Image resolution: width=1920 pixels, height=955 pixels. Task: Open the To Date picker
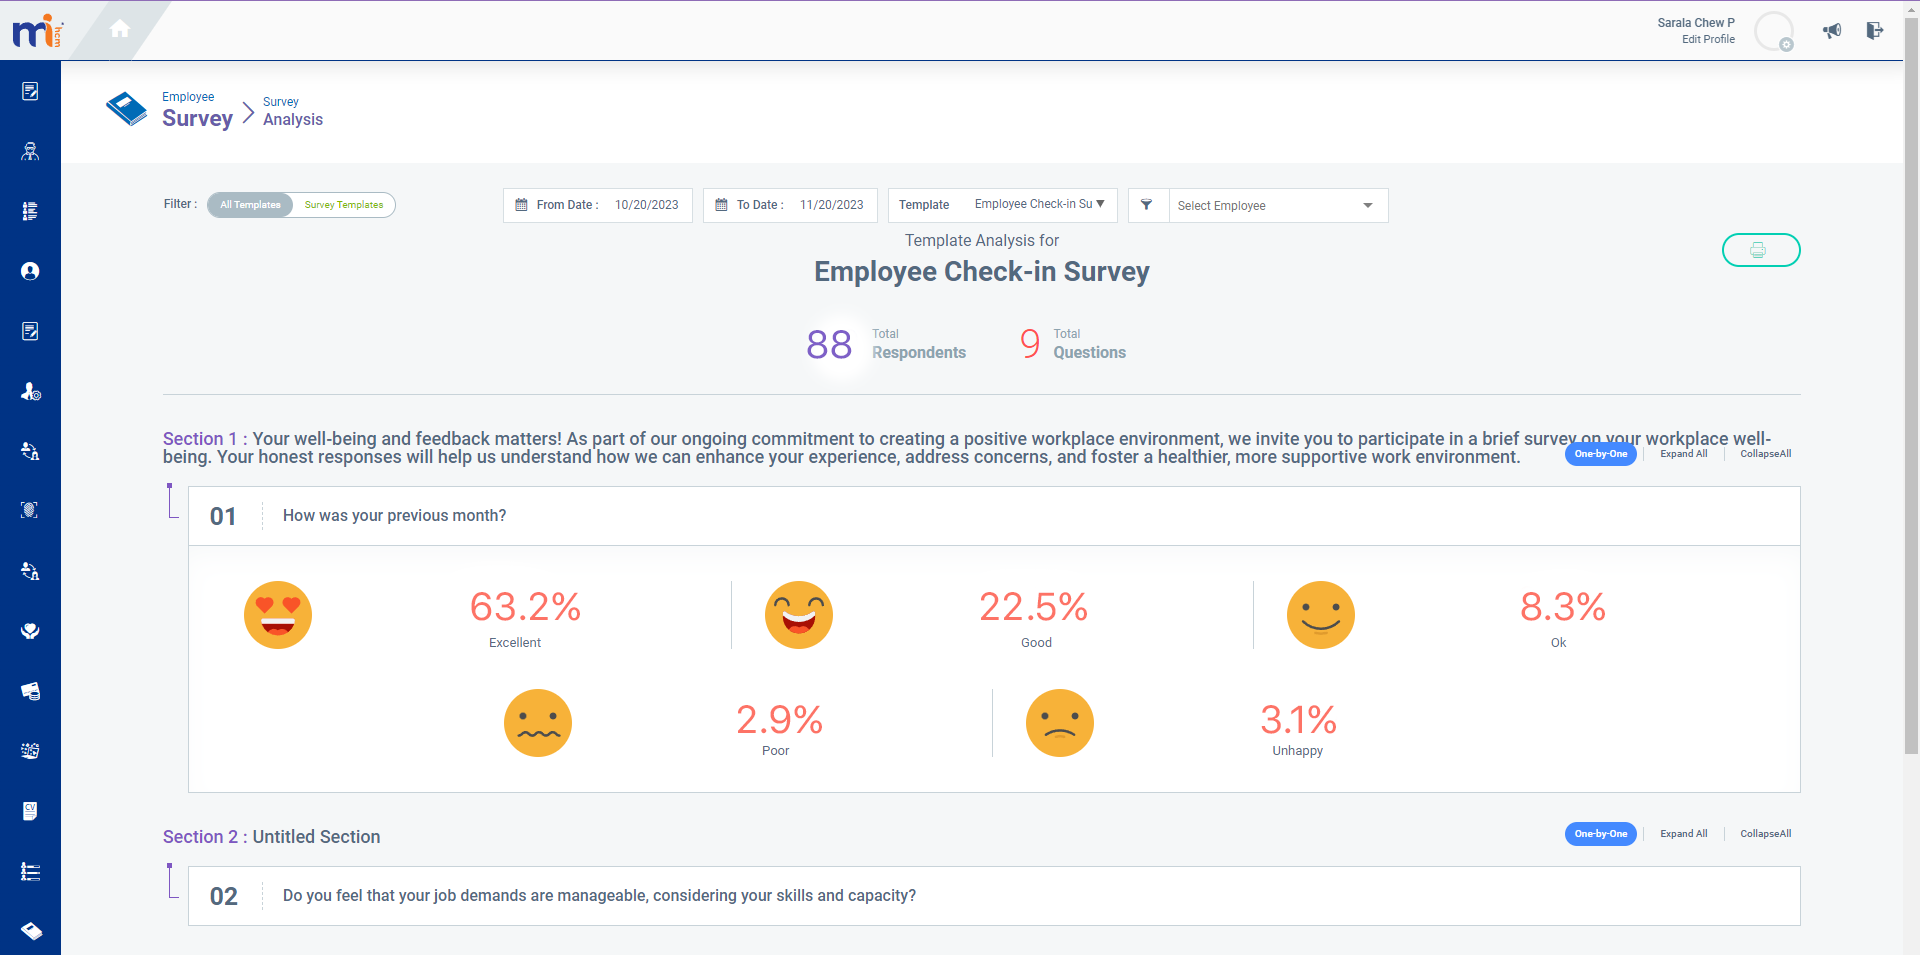pos(722,205)
